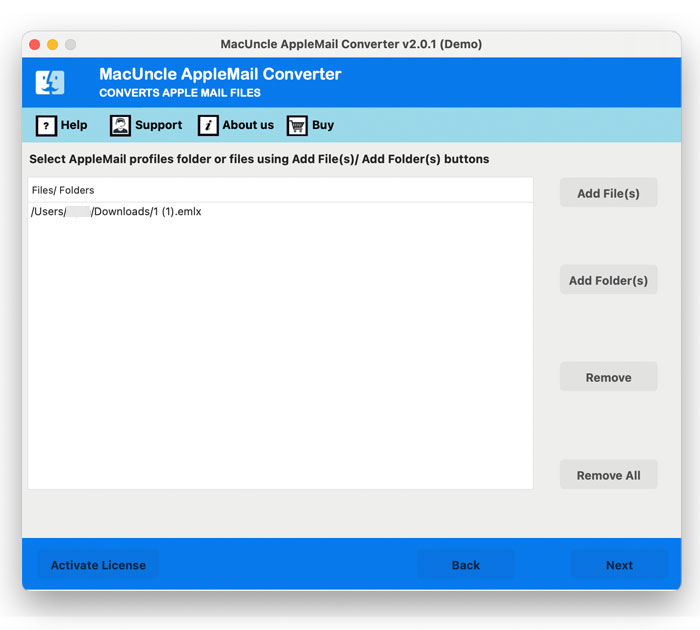Screen dimensions: 700x630
Task: Proceed with the Next button
Action: point(619,564)
